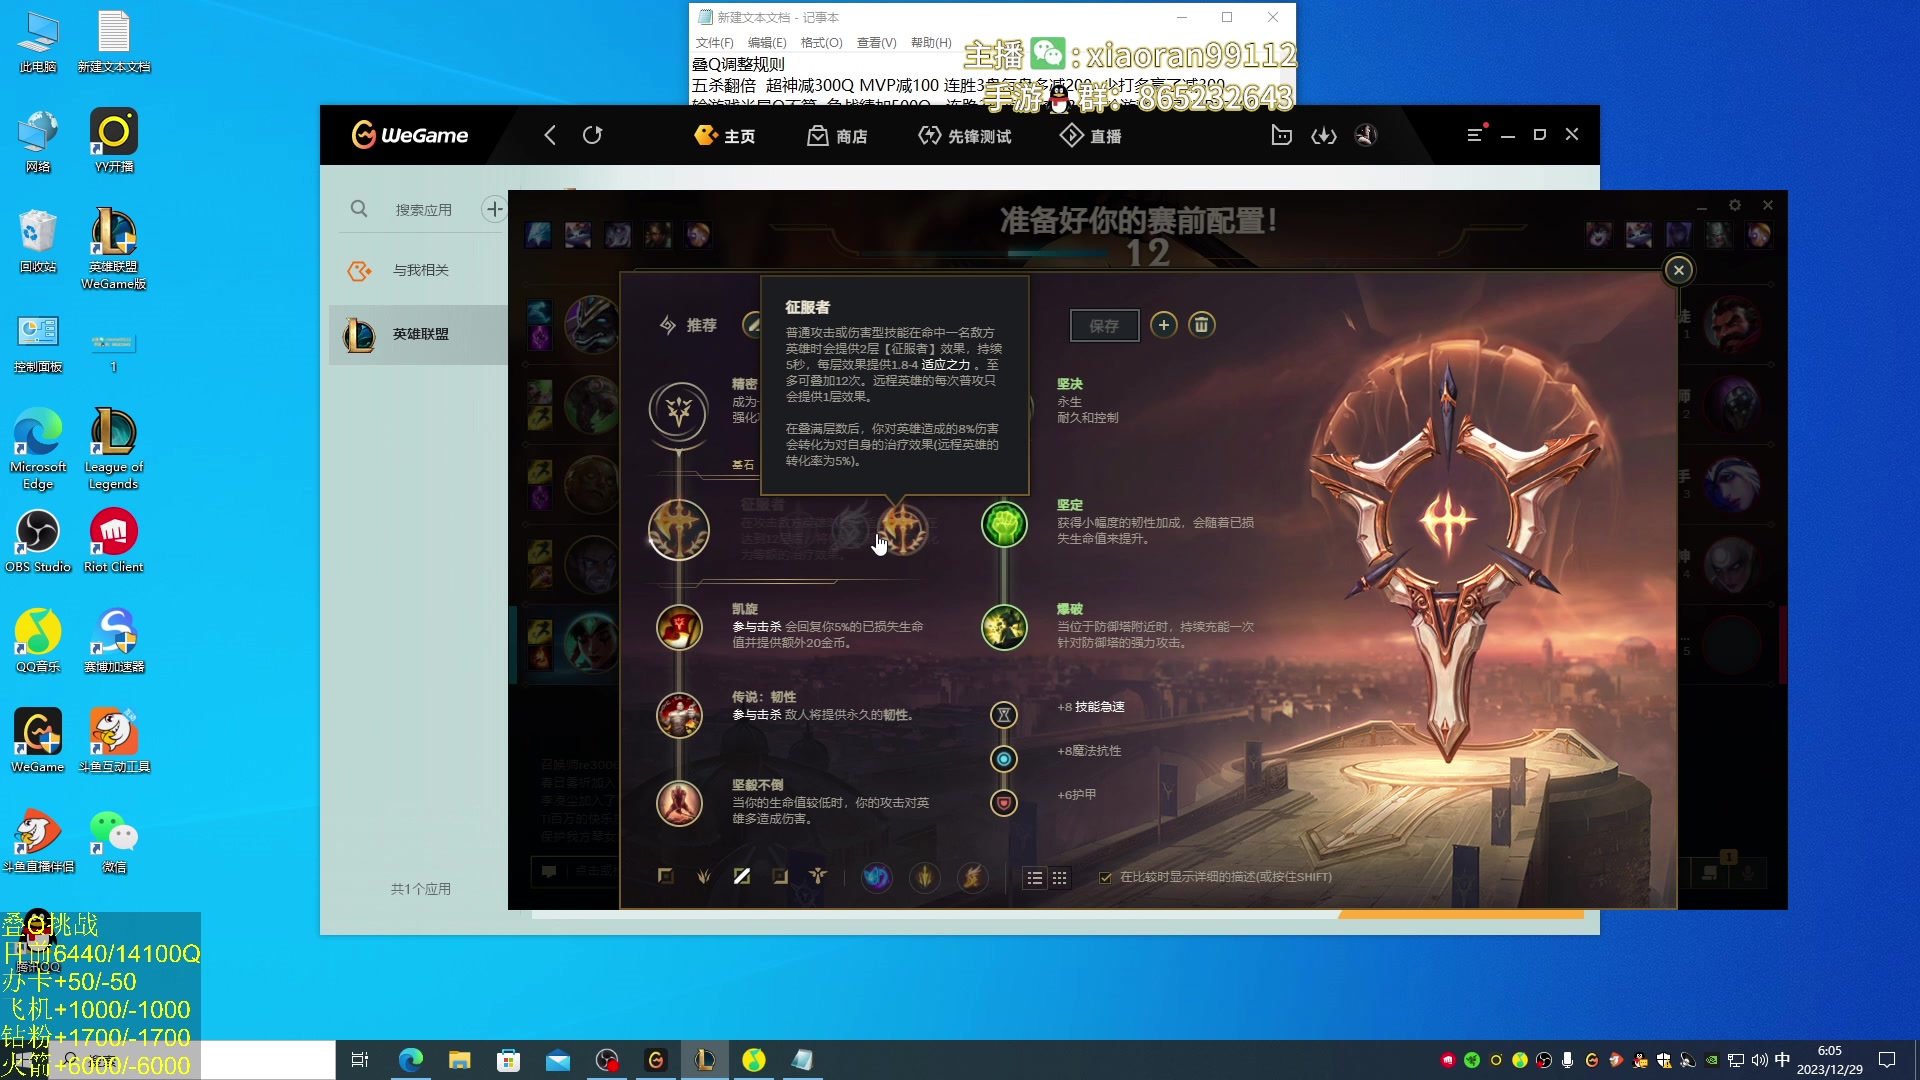Open Microsoft Edge desktop shortcut
1920x1080 pixels.
pyautogui.click(x=38, y=449)
